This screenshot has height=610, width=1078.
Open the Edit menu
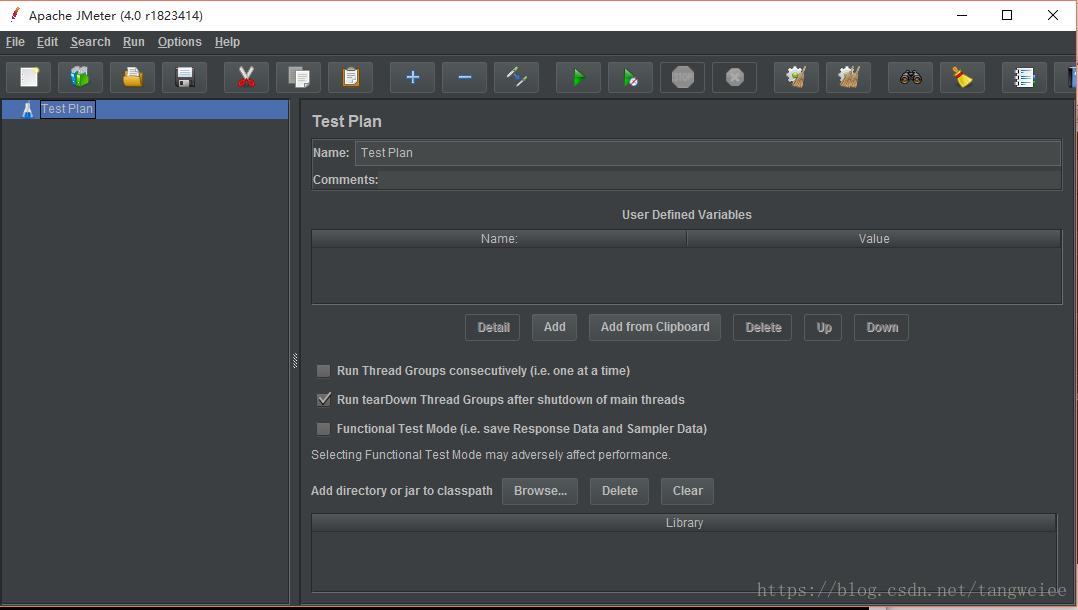coord(47,42)
